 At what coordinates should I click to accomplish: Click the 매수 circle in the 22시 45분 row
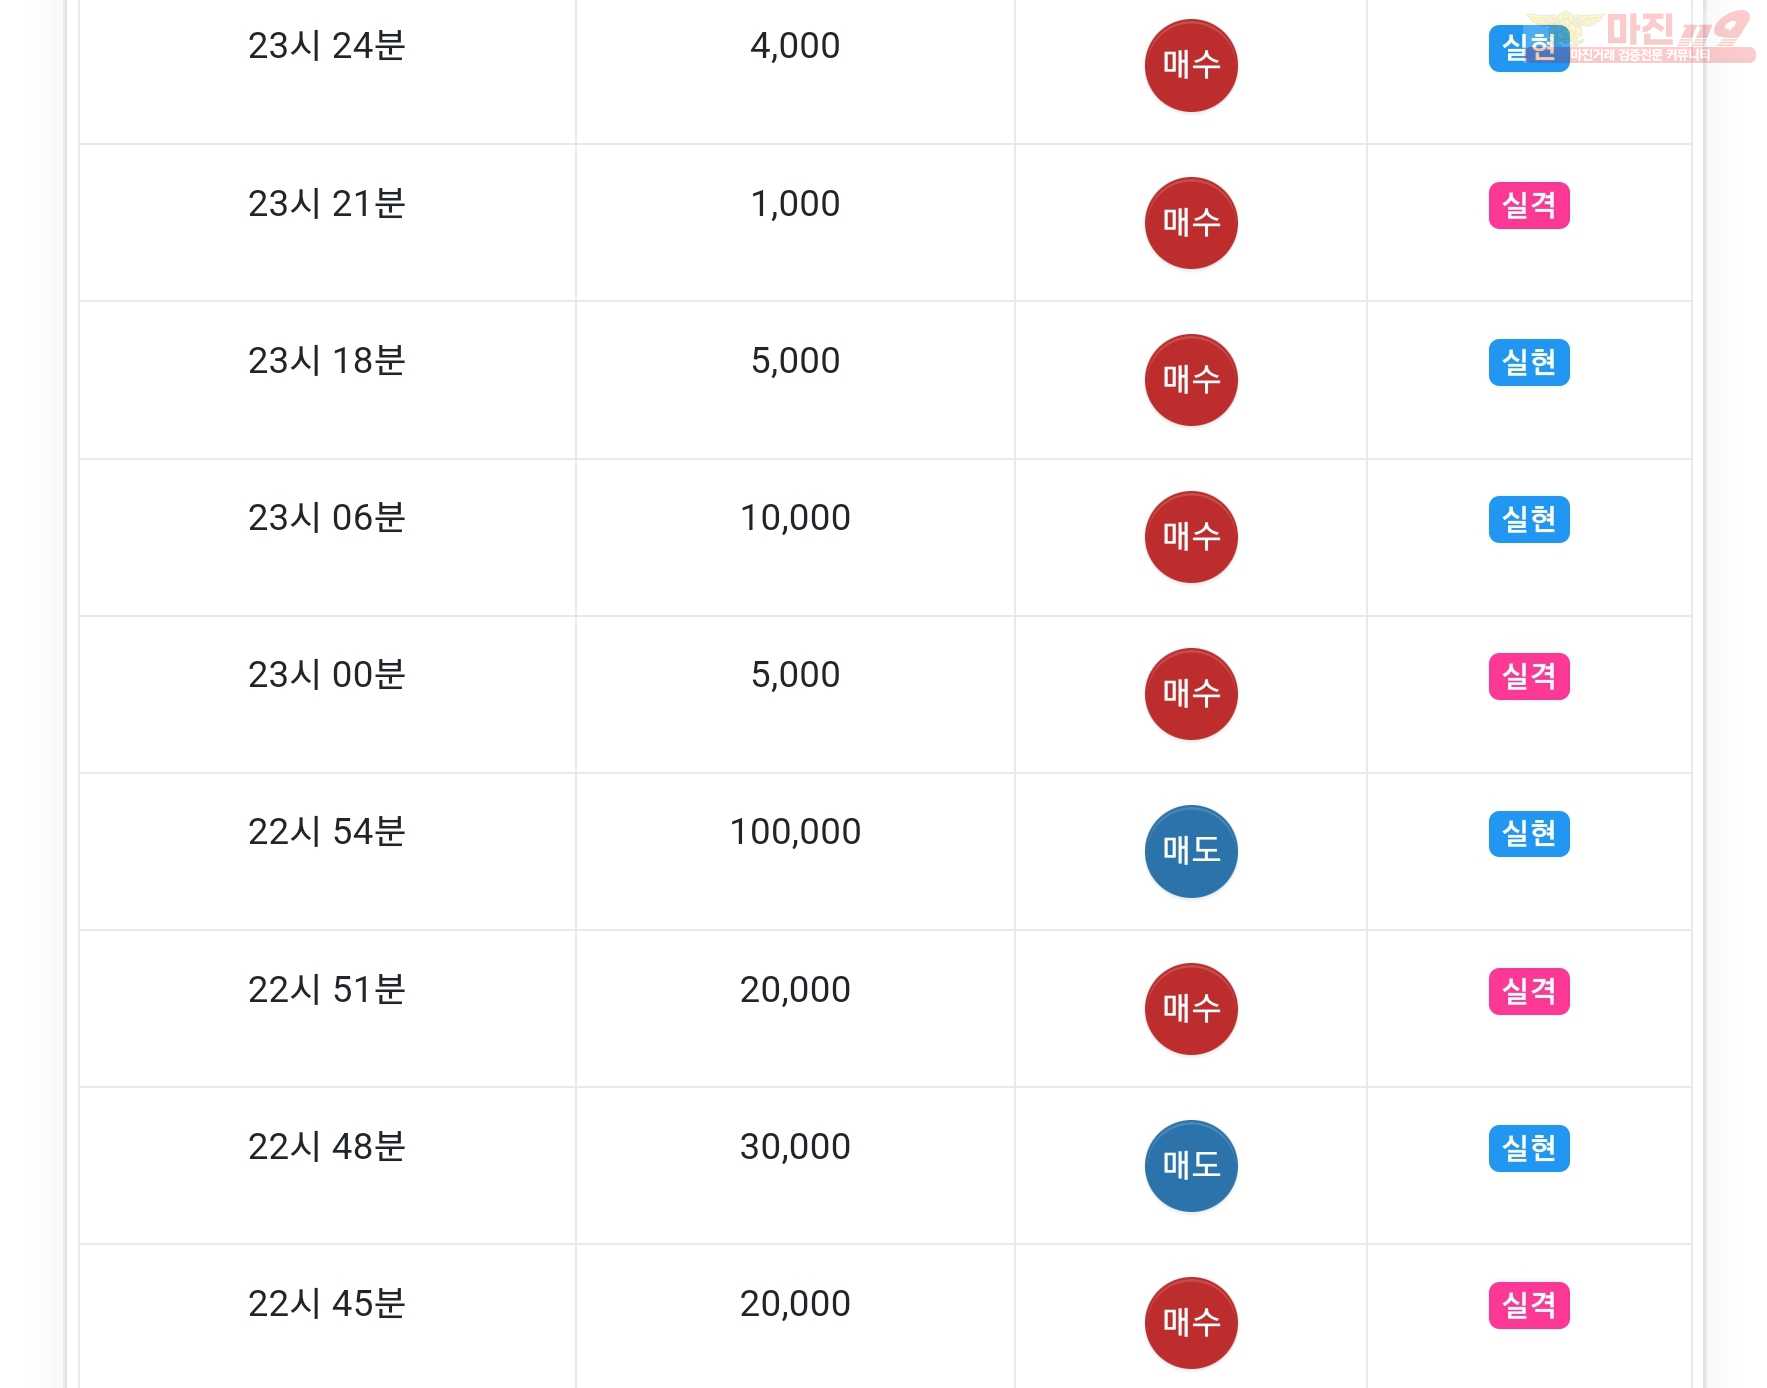click(1190, 1323)
